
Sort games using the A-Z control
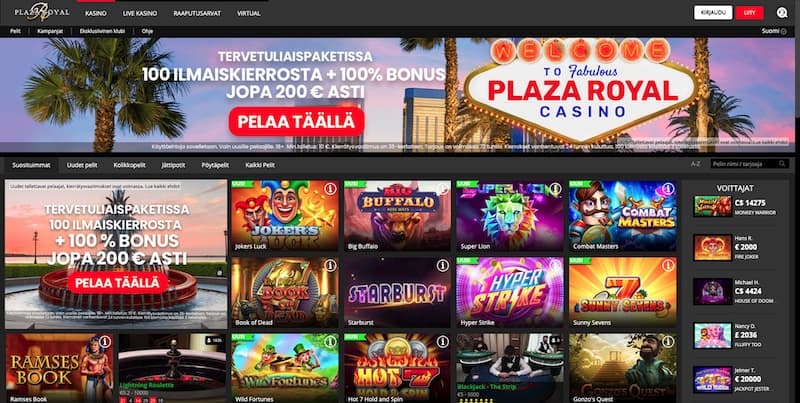tap(695, 164)
